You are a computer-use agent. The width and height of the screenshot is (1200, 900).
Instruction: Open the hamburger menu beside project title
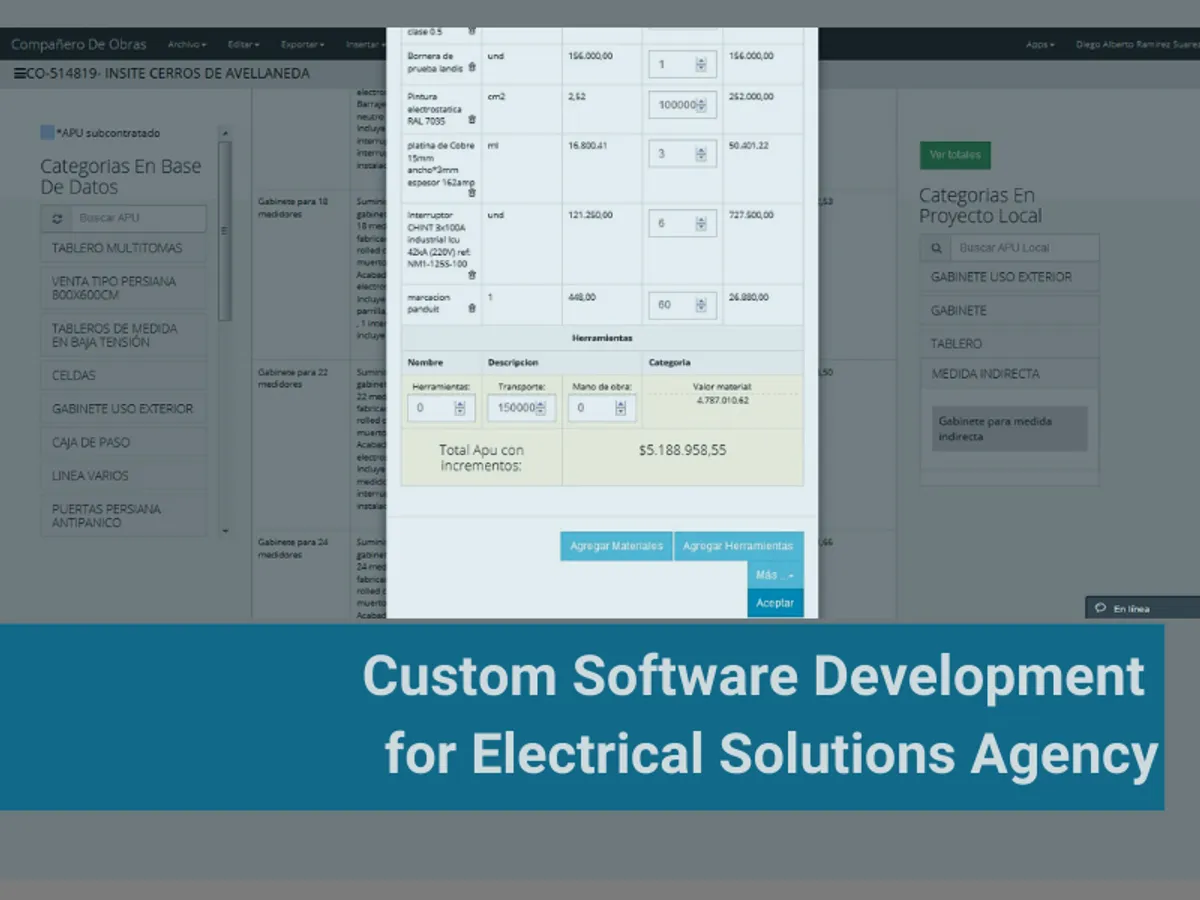(20, 74)
